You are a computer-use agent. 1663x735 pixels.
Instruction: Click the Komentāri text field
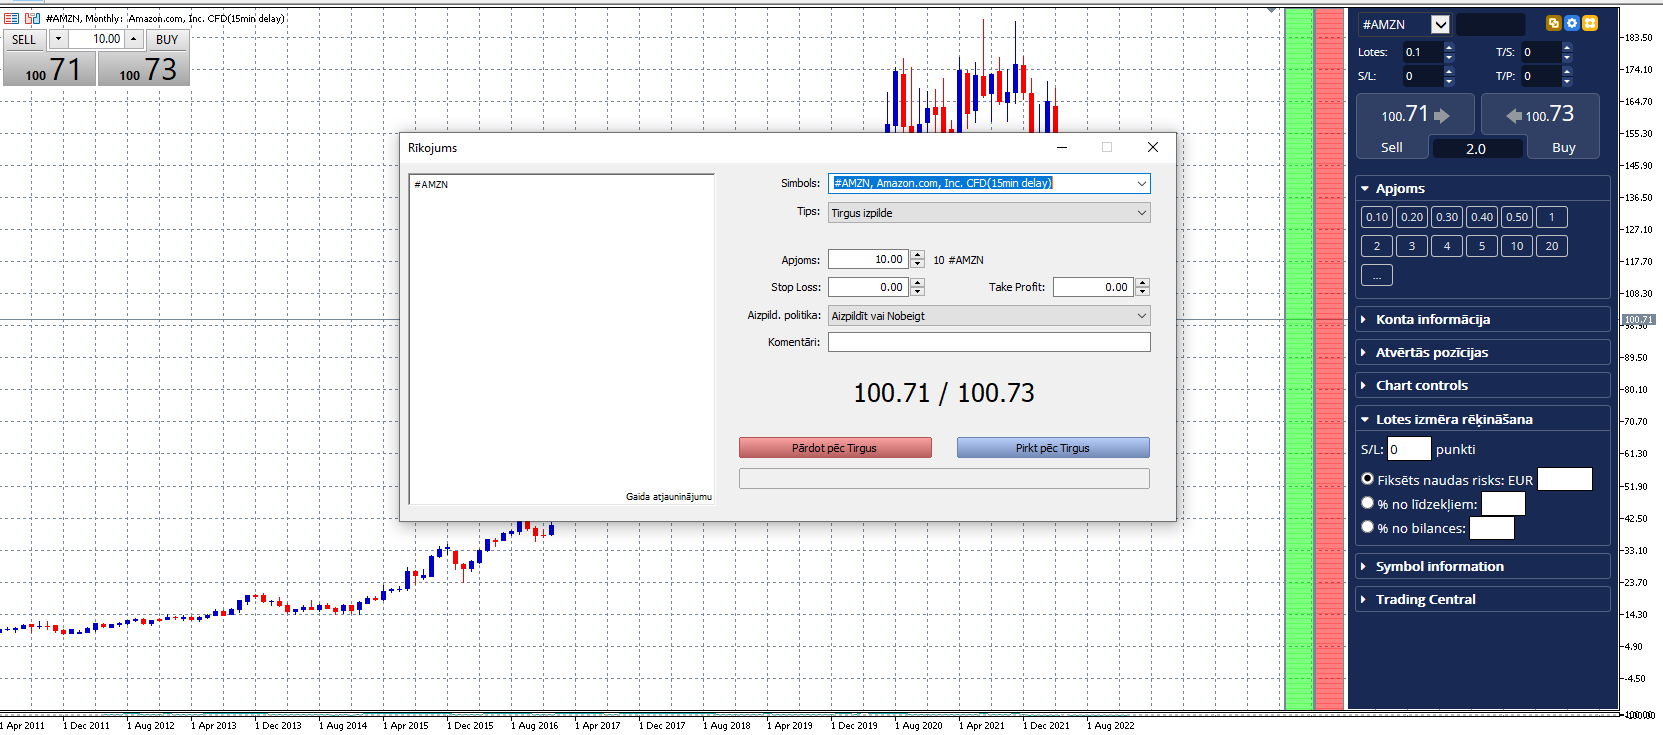[989, 342]
